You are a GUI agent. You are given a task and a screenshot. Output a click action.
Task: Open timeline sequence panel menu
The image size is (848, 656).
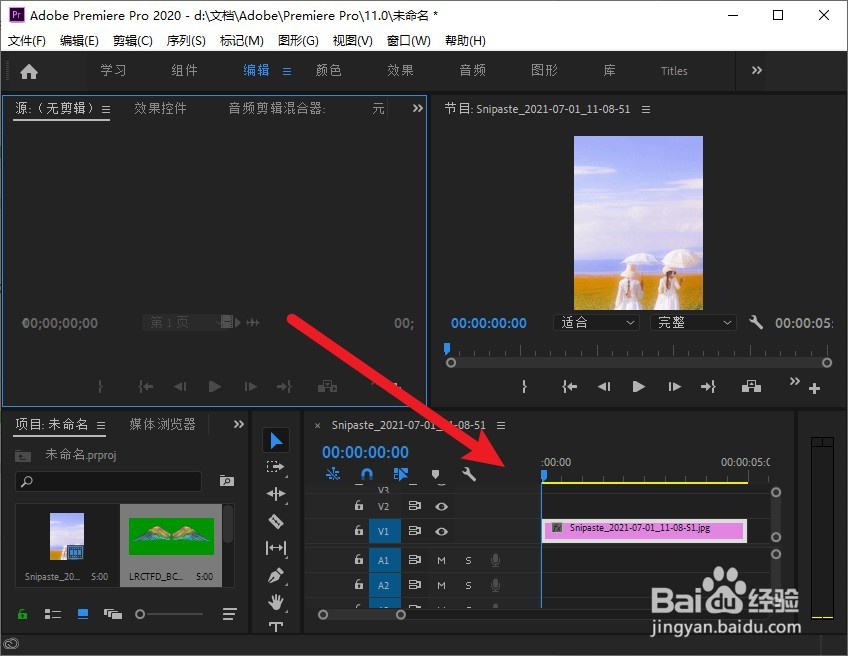tap(501, 426)
